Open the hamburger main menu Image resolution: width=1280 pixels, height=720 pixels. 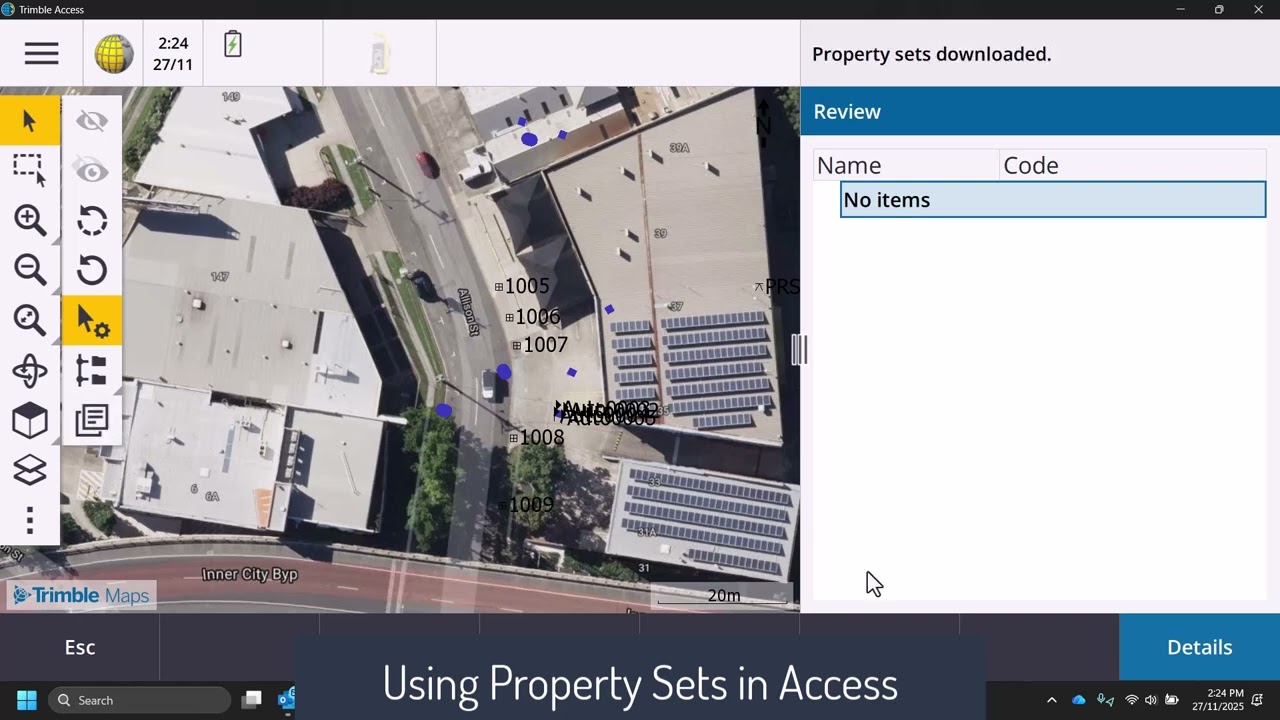pos(41,53)
